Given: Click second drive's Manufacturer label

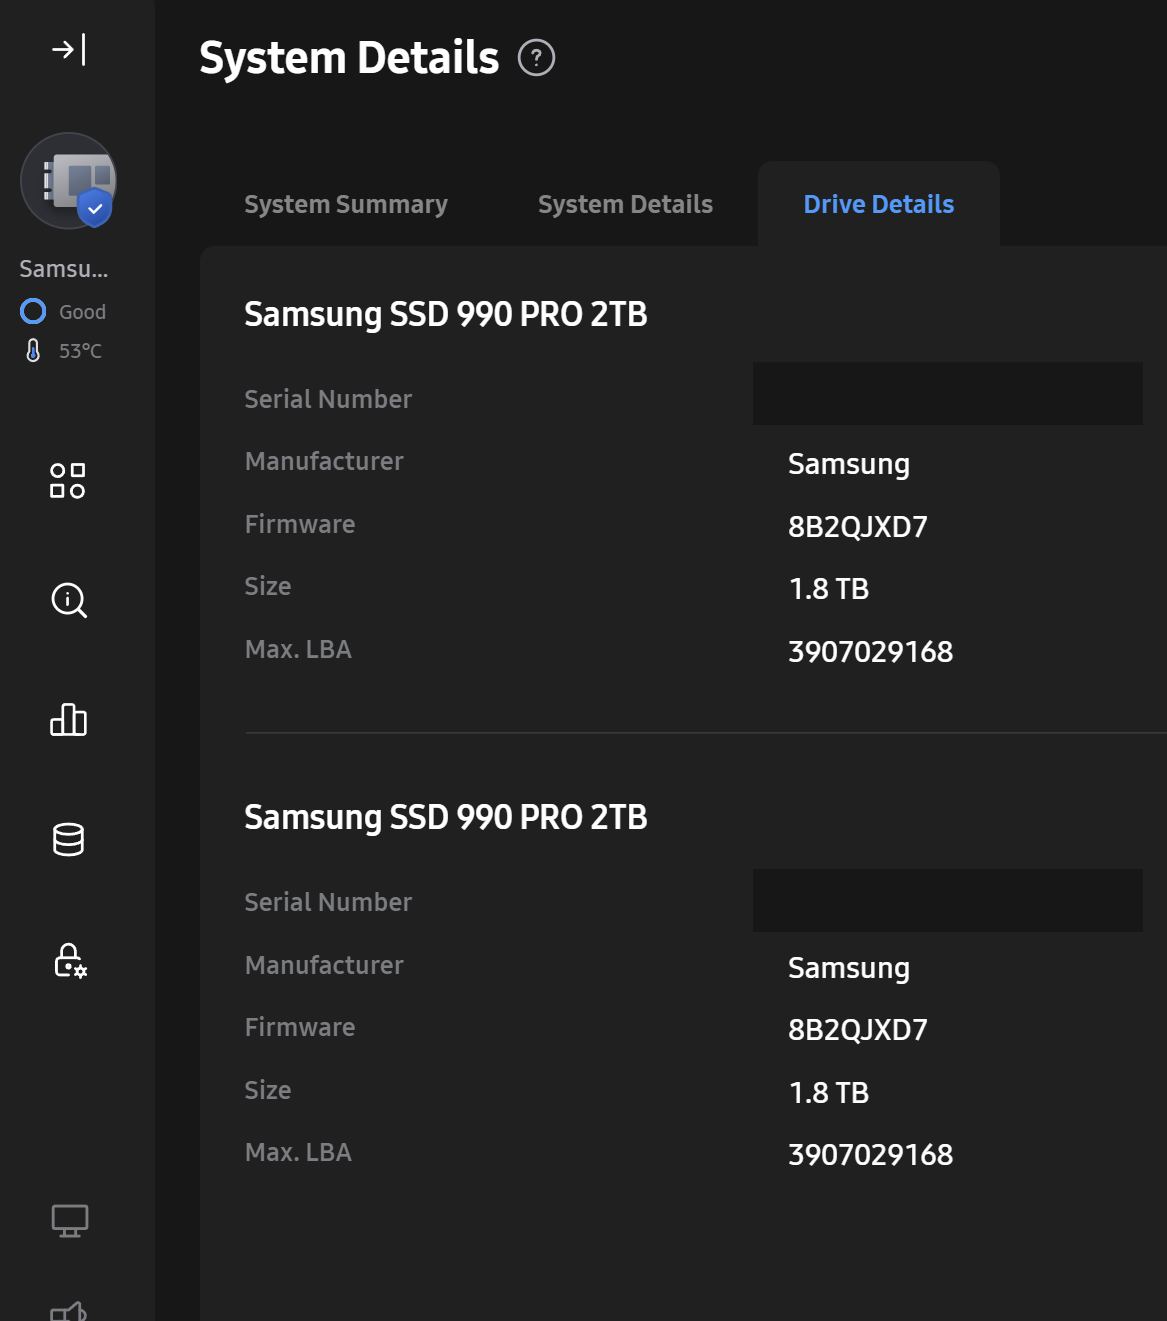Looking at the screenshot, I should point(324,965).
